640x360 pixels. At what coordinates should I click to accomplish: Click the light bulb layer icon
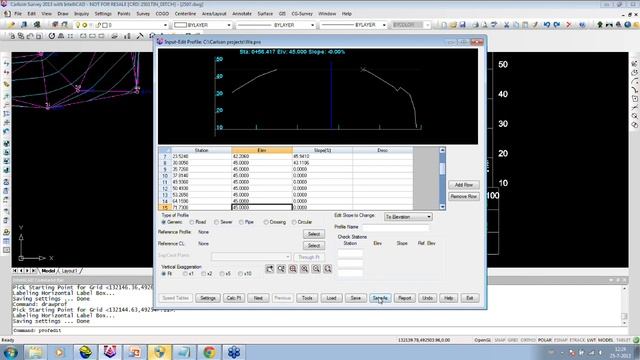pos(78,25)
